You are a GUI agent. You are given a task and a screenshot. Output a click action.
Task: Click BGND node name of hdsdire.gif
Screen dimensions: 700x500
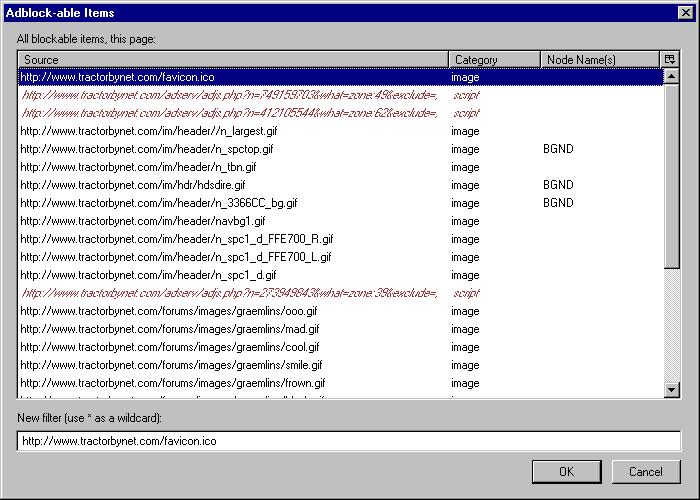(x=558, y=185)
